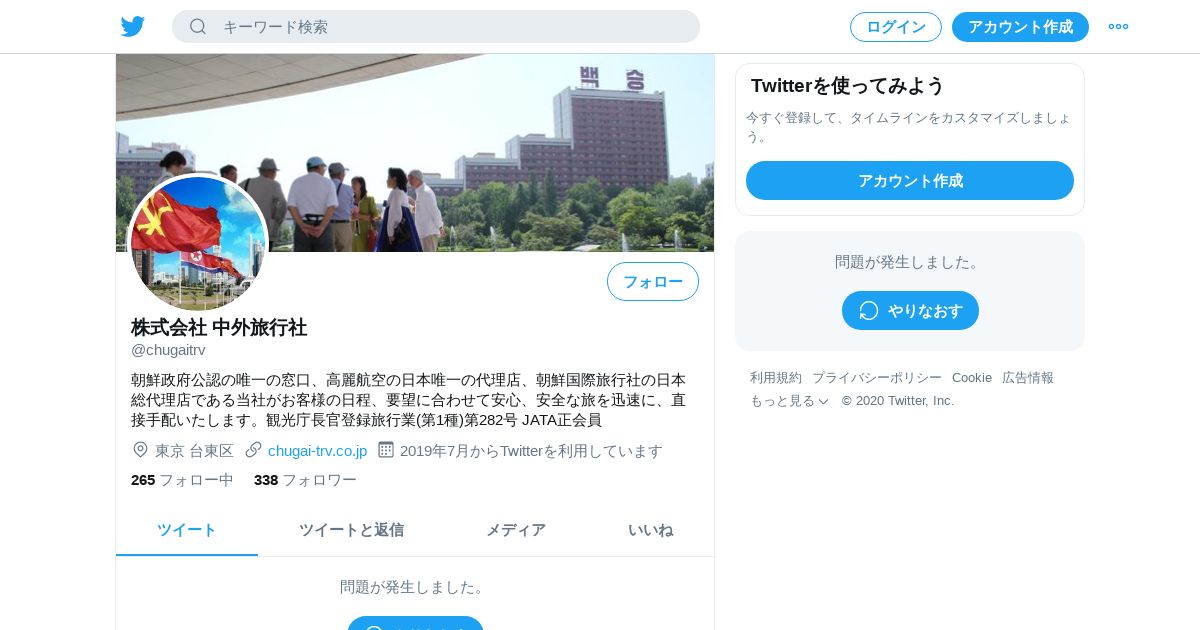Image resolution: width=1200 pixels, height=630 pixels.
Task: Open the chugai-trv.co.jp website link
Action: point(317,451)
